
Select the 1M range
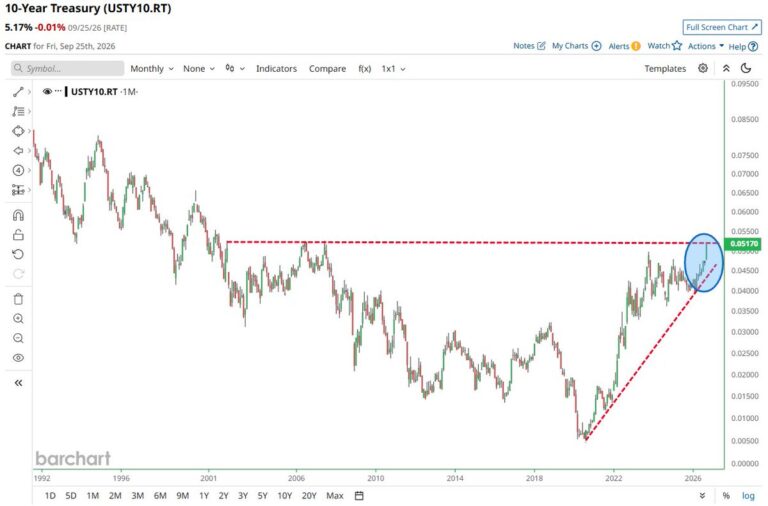[x=93, y=496]
